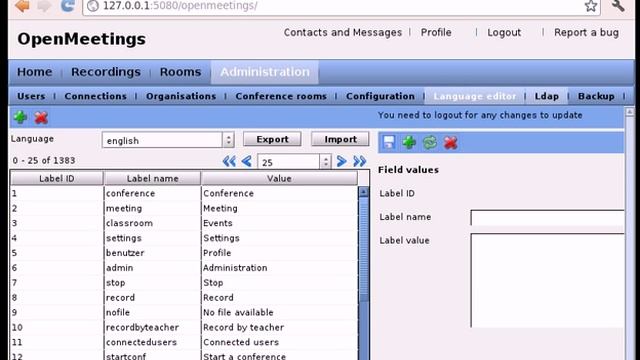Open the page size dropdown showing 25

tap(294, 162)
